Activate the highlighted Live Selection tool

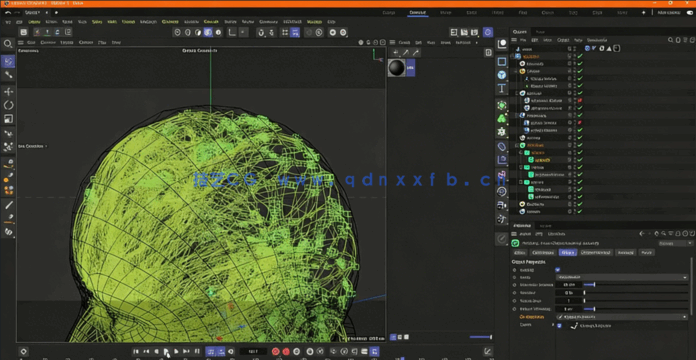8,61
